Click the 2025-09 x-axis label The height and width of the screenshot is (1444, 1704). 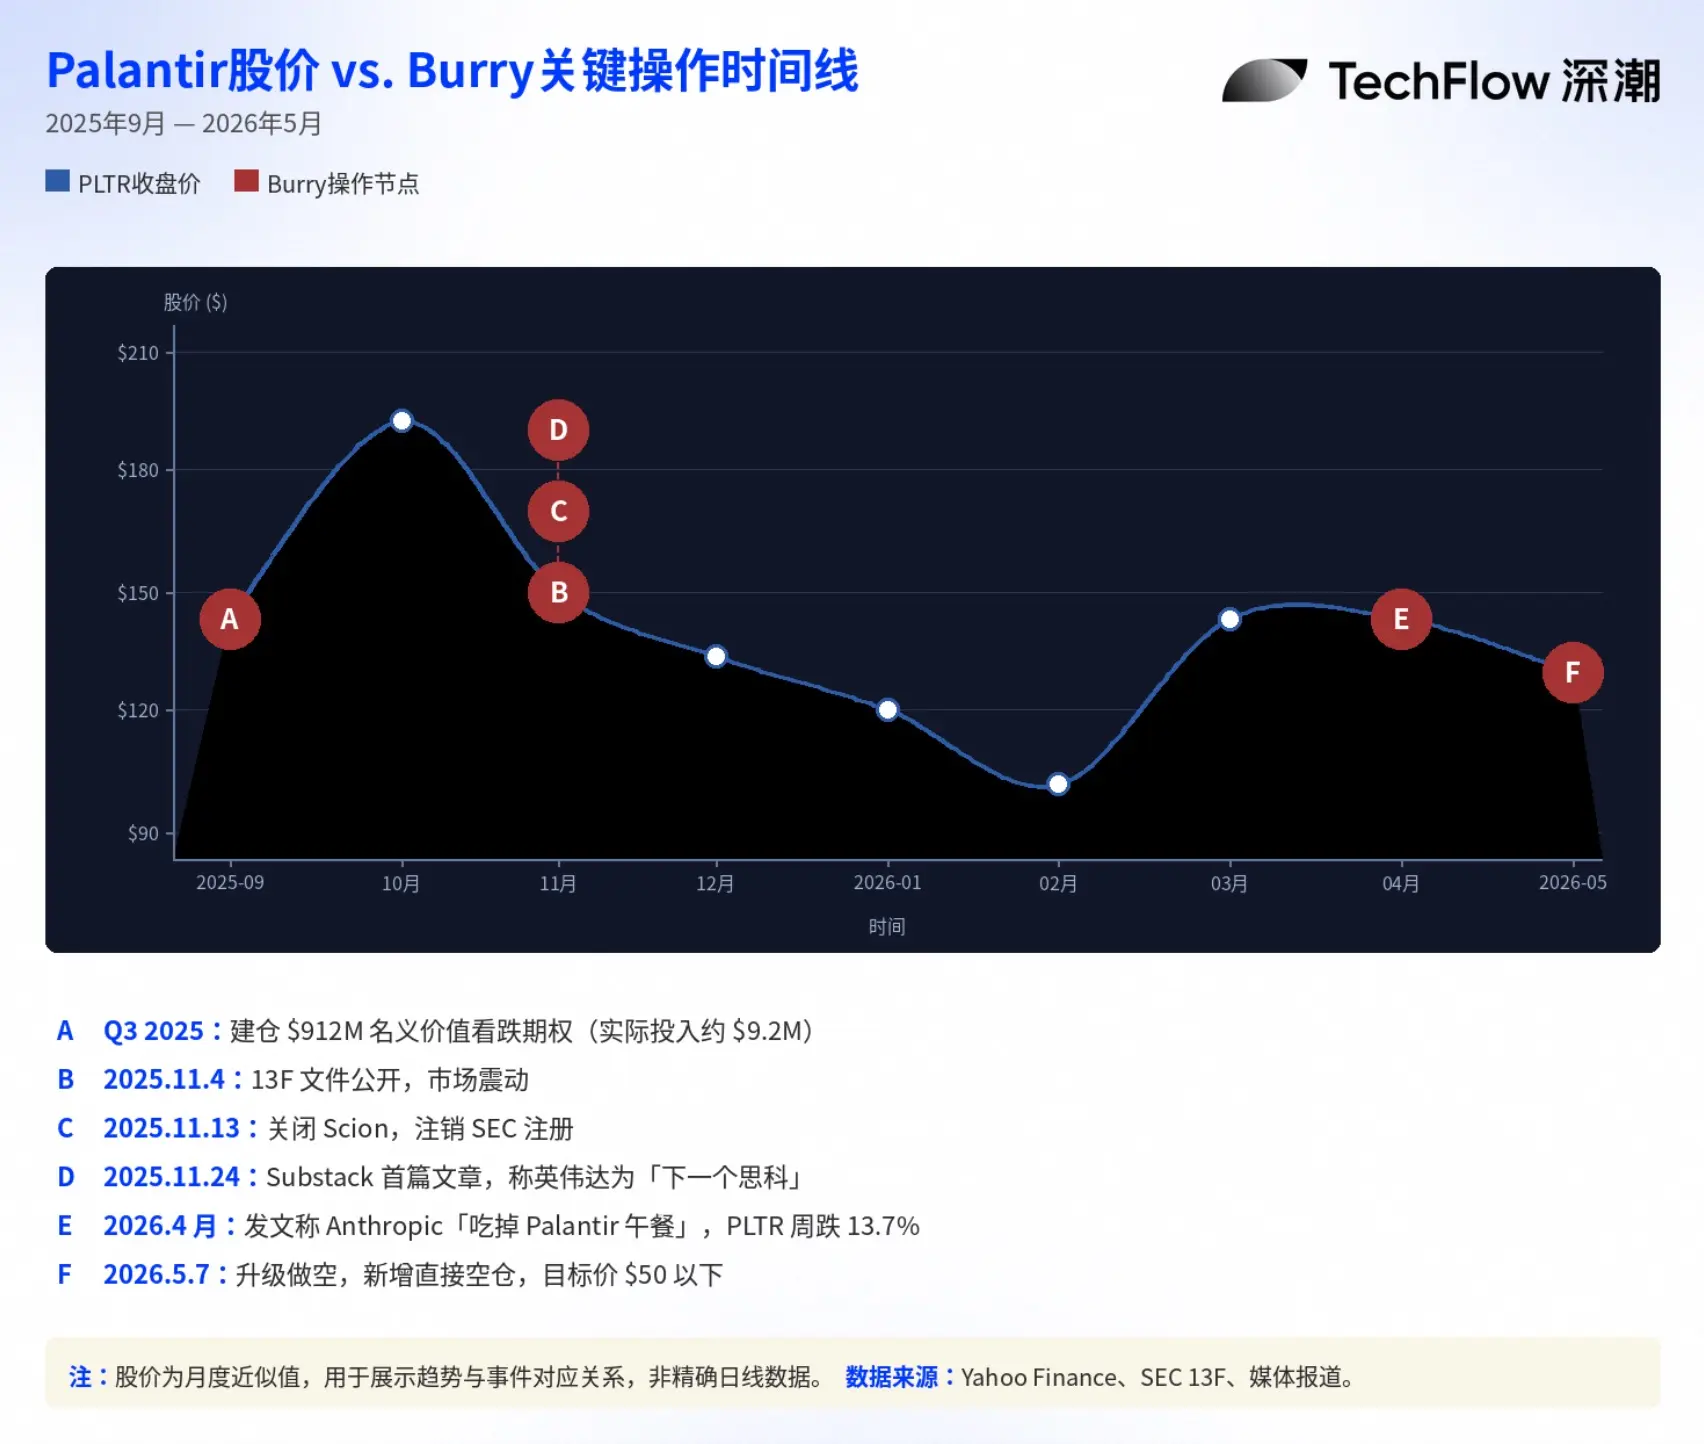230,883
